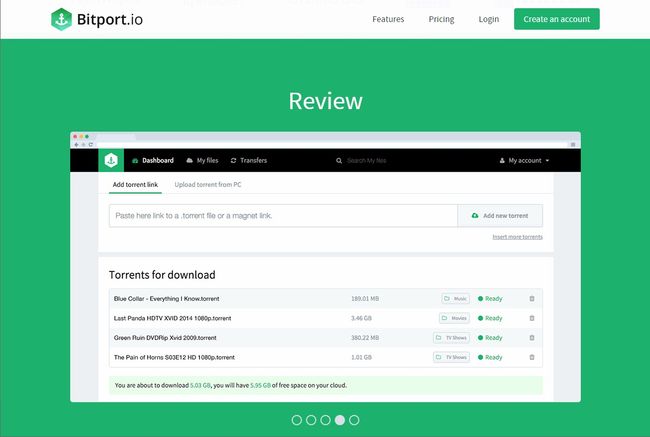
Task: Click the Review slide screenshot
Action: pos(325,267)
